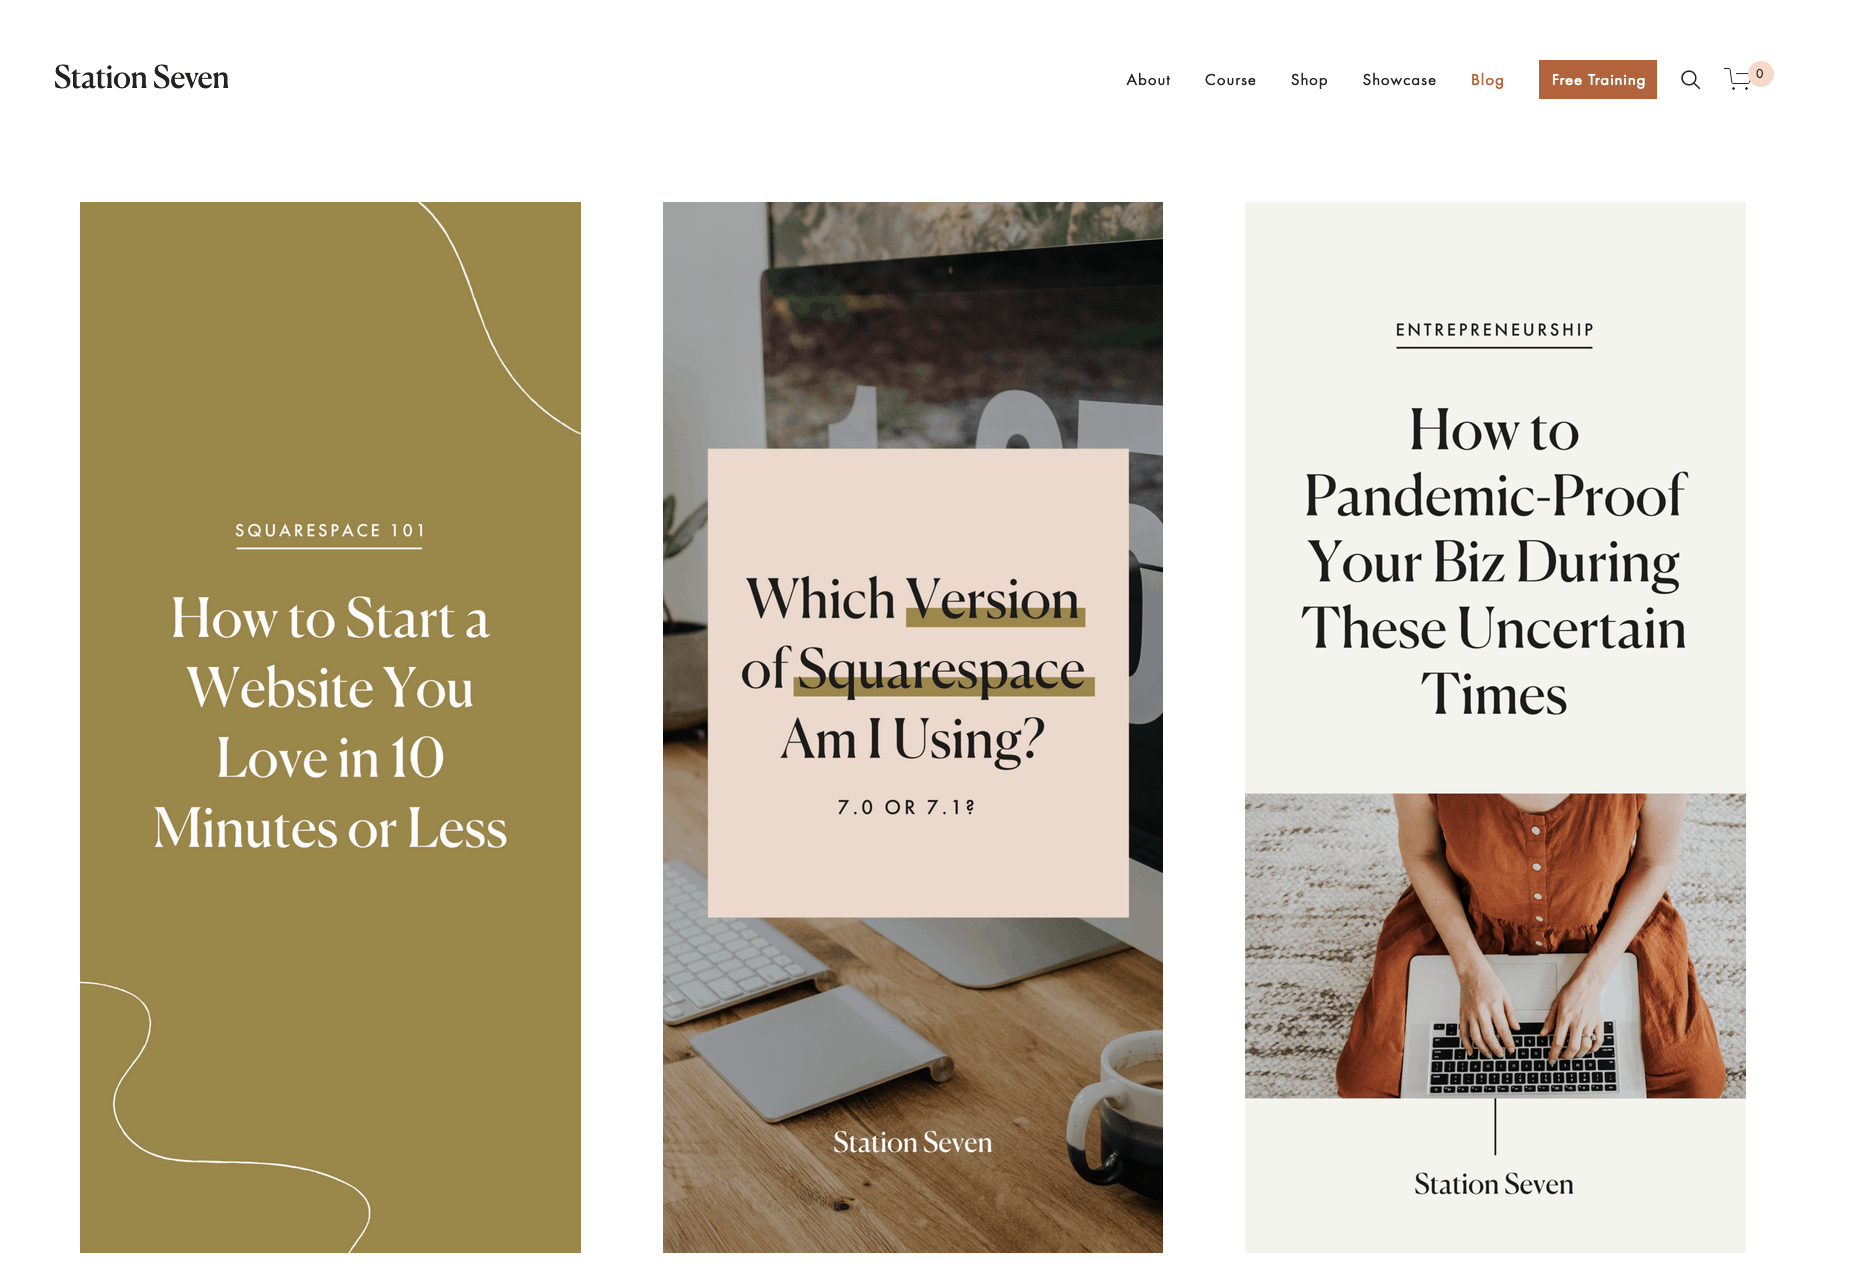Click the Squarespace 101 category label
1868x1286 pixels.
point(330,531)
